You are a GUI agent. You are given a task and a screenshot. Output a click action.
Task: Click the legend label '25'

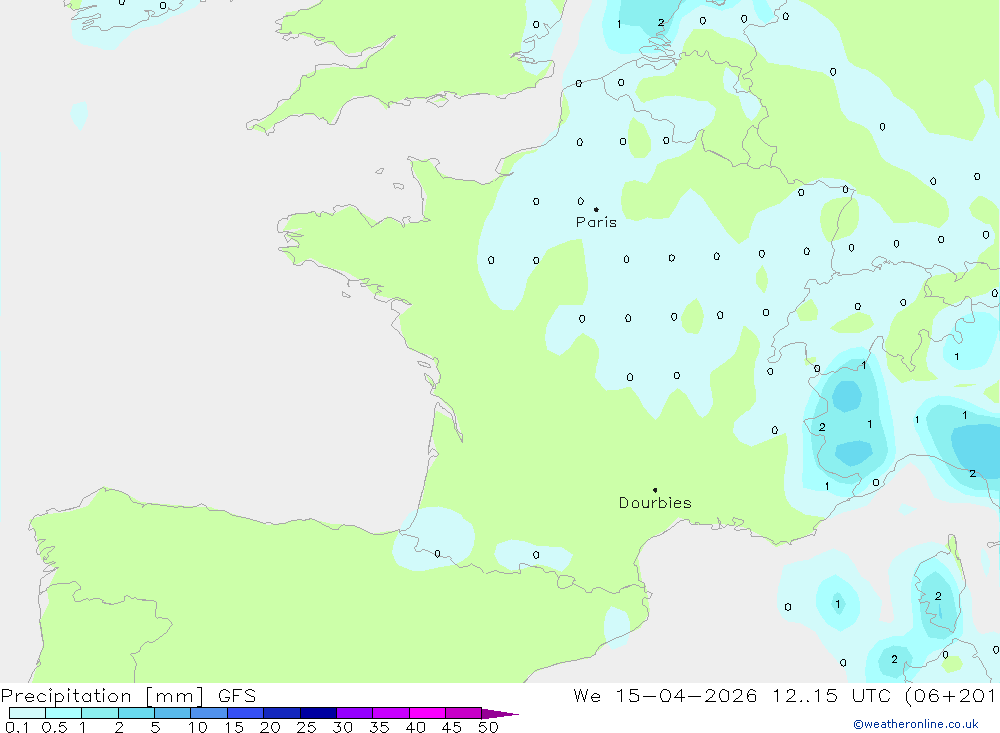coord(306,727)
